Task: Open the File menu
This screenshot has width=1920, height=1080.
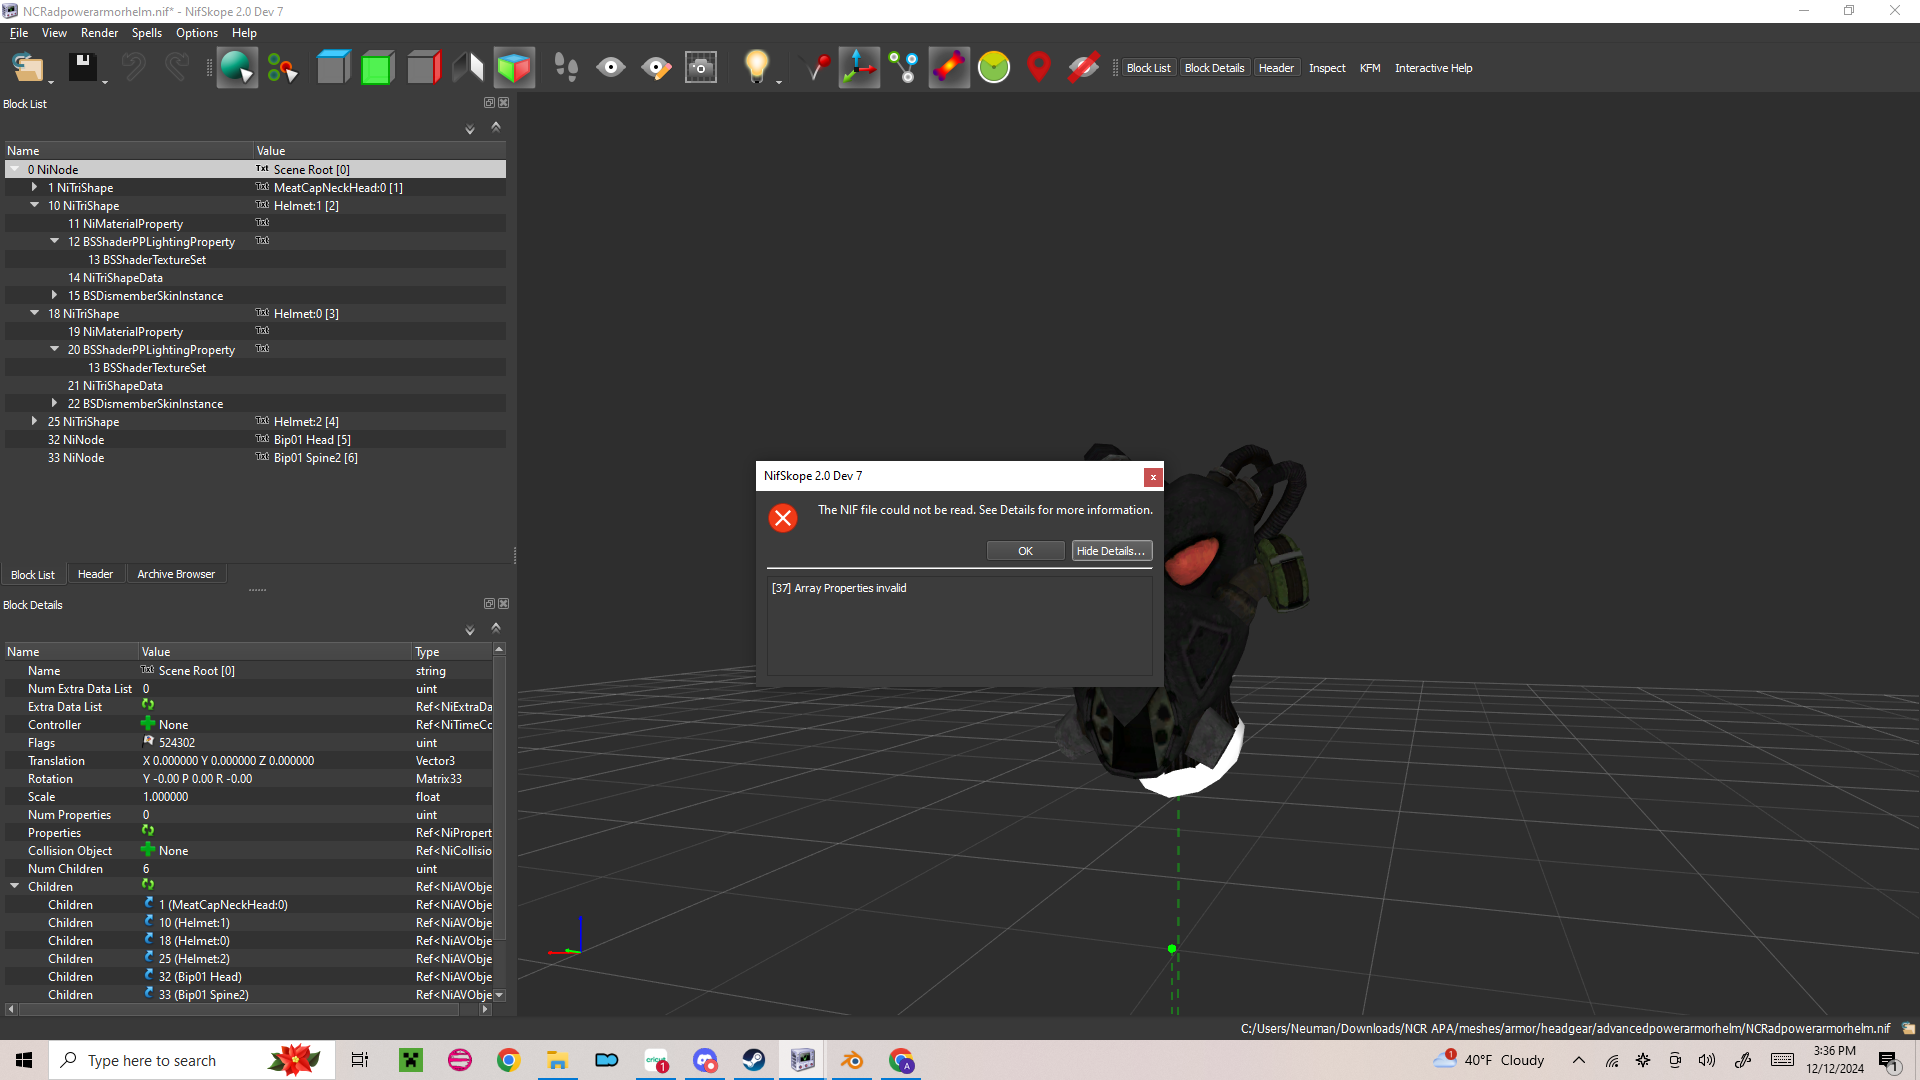Action: coord(19,33)
